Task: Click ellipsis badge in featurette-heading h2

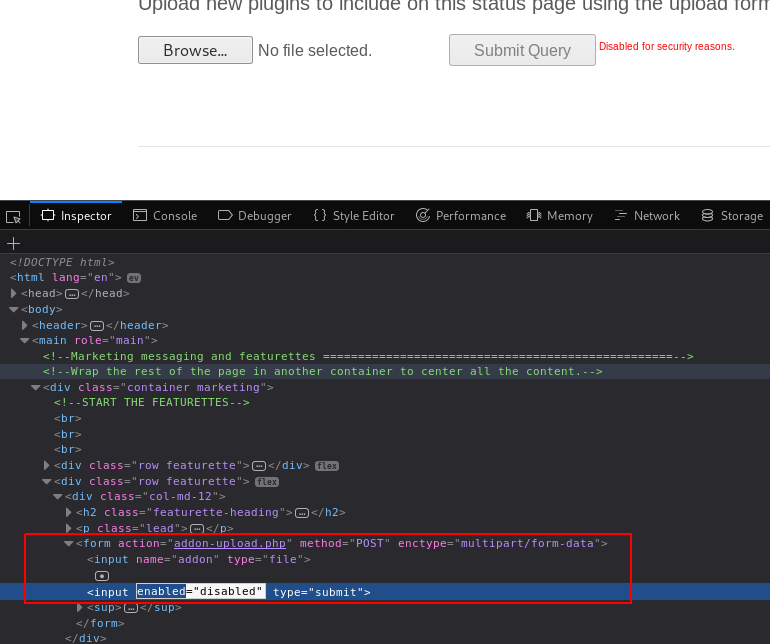Action: 302,513
